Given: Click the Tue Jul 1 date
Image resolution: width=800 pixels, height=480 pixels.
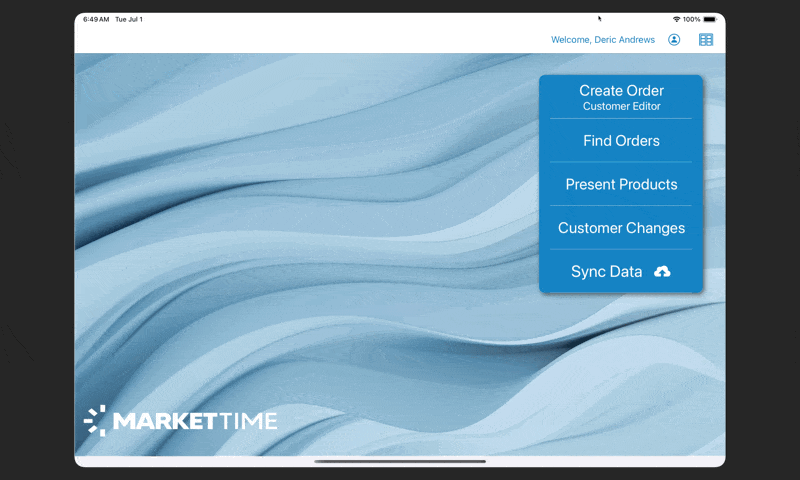Looking at the screenshot, I should click(129, 19).
